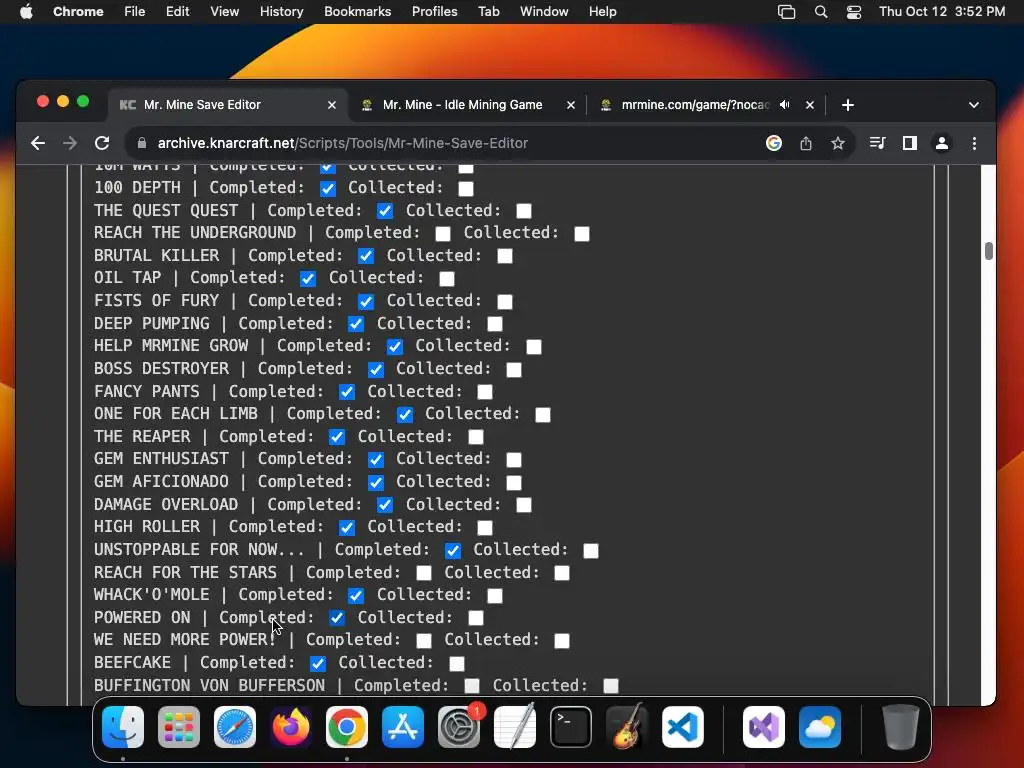Open Visual Studio purple dock icon

(763, 727)
